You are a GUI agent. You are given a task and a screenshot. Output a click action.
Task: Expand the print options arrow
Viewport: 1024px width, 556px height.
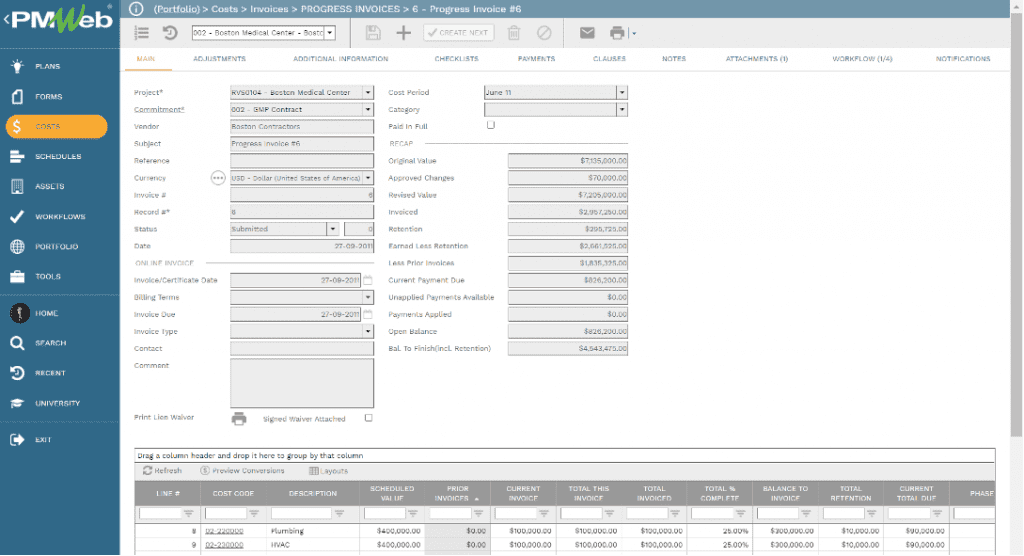pos(633,33)
